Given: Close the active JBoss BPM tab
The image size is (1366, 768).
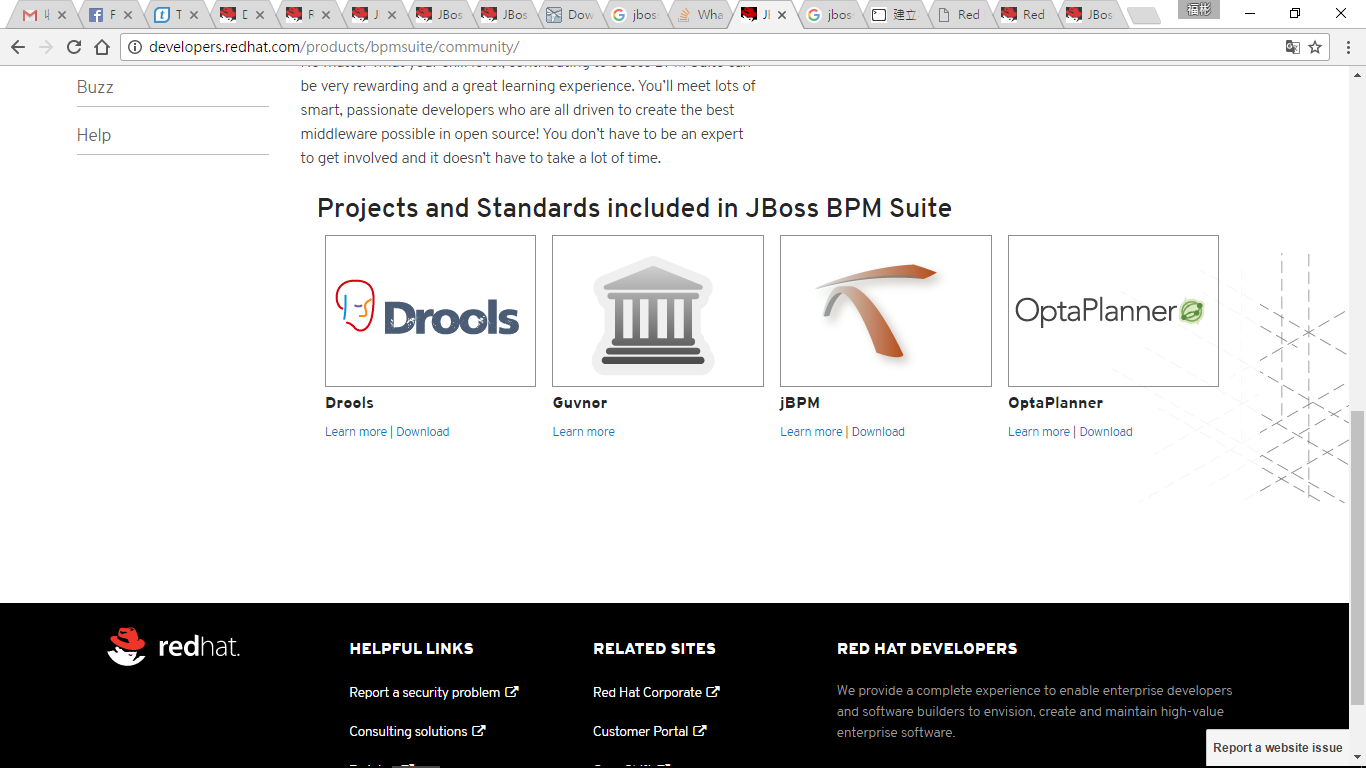Looking at the screenshot, I should (782, 15).
